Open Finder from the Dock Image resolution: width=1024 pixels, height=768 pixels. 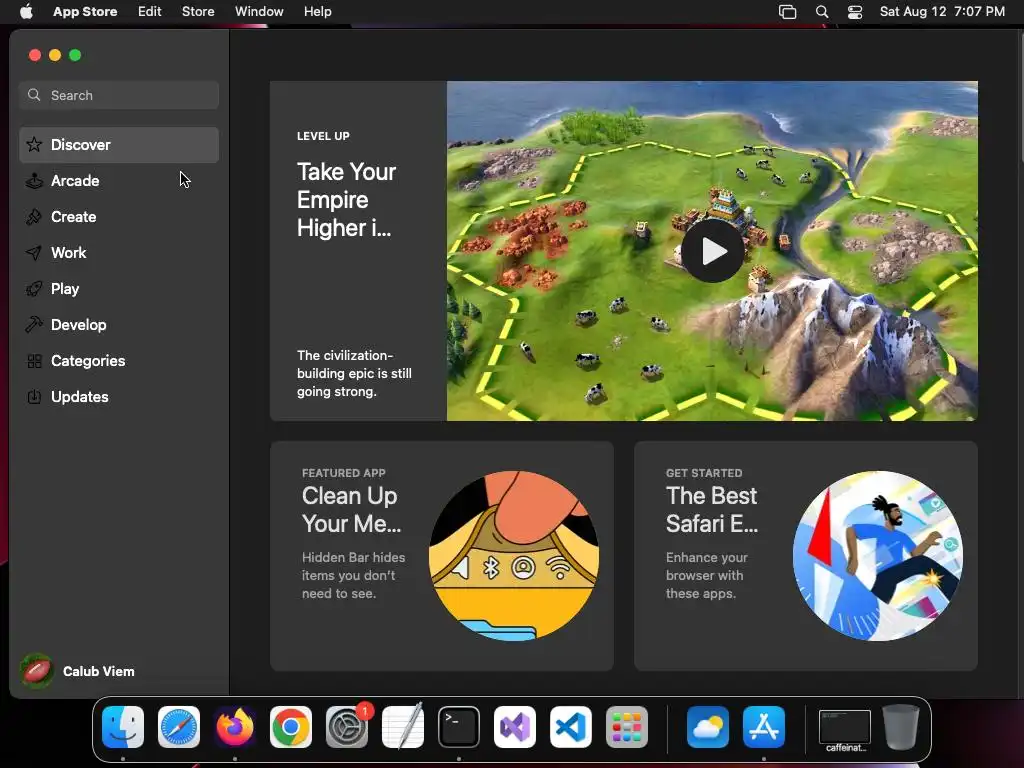pyautogui.click(x=123, y=727)
